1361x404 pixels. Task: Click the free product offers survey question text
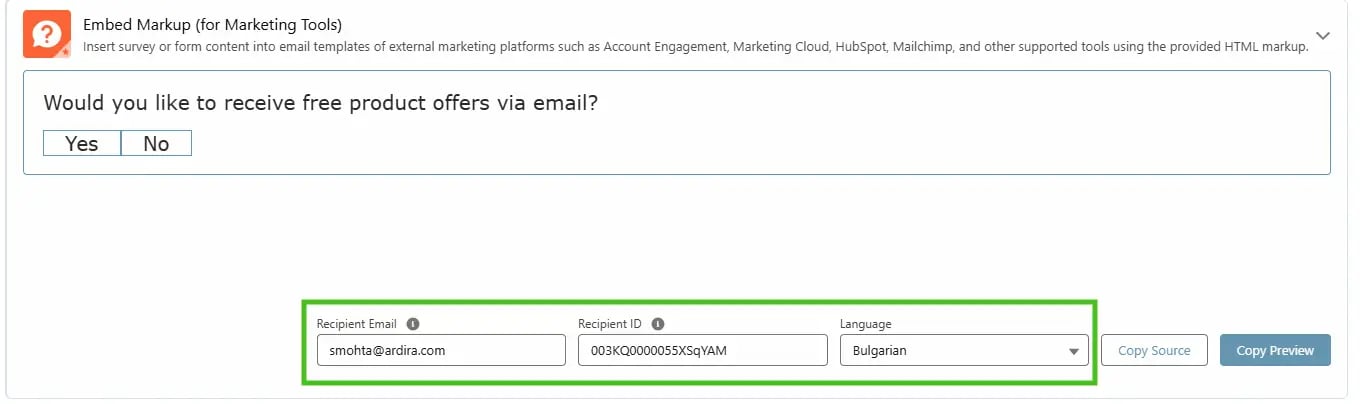click(321, 103)
